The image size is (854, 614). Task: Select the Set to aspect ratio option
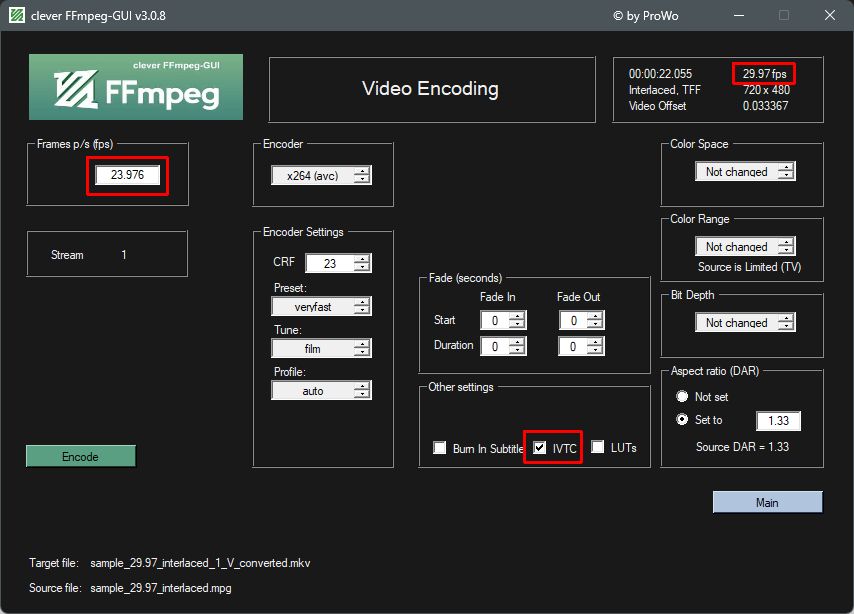(682, 419)
